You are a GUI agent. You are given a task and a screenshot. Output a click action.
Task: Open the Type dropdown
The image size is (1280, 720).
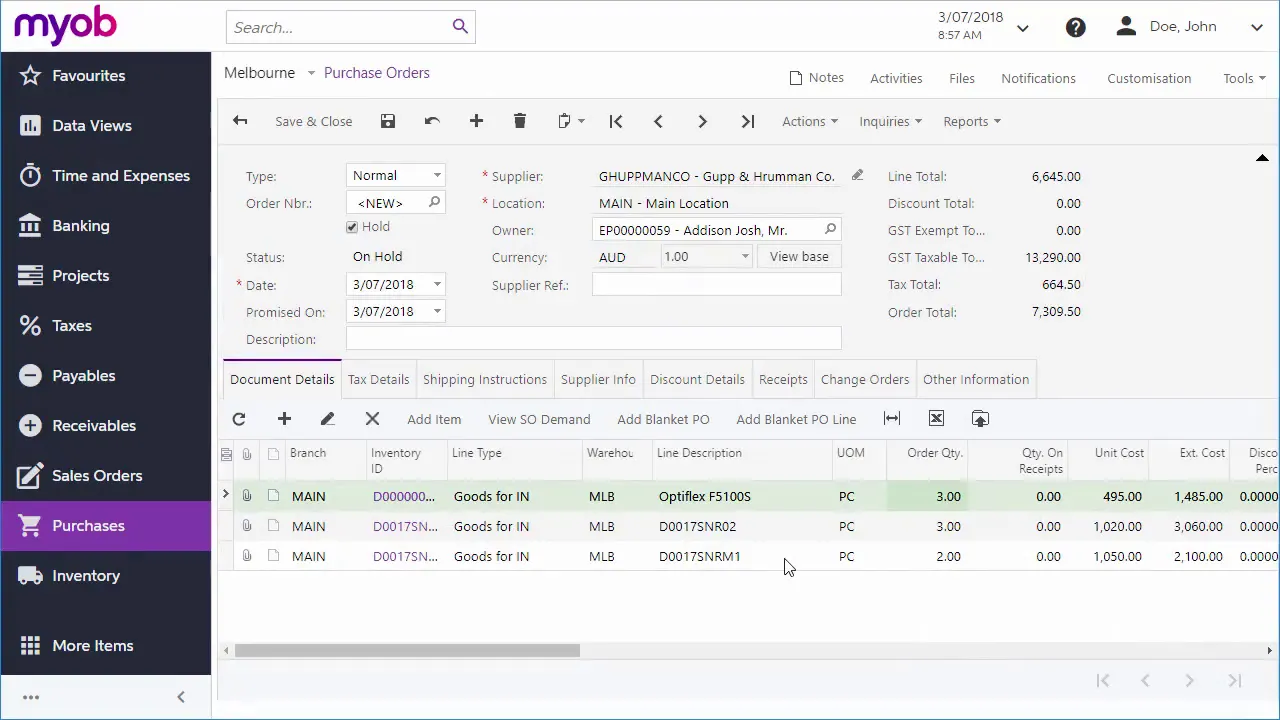coord(437,175)
